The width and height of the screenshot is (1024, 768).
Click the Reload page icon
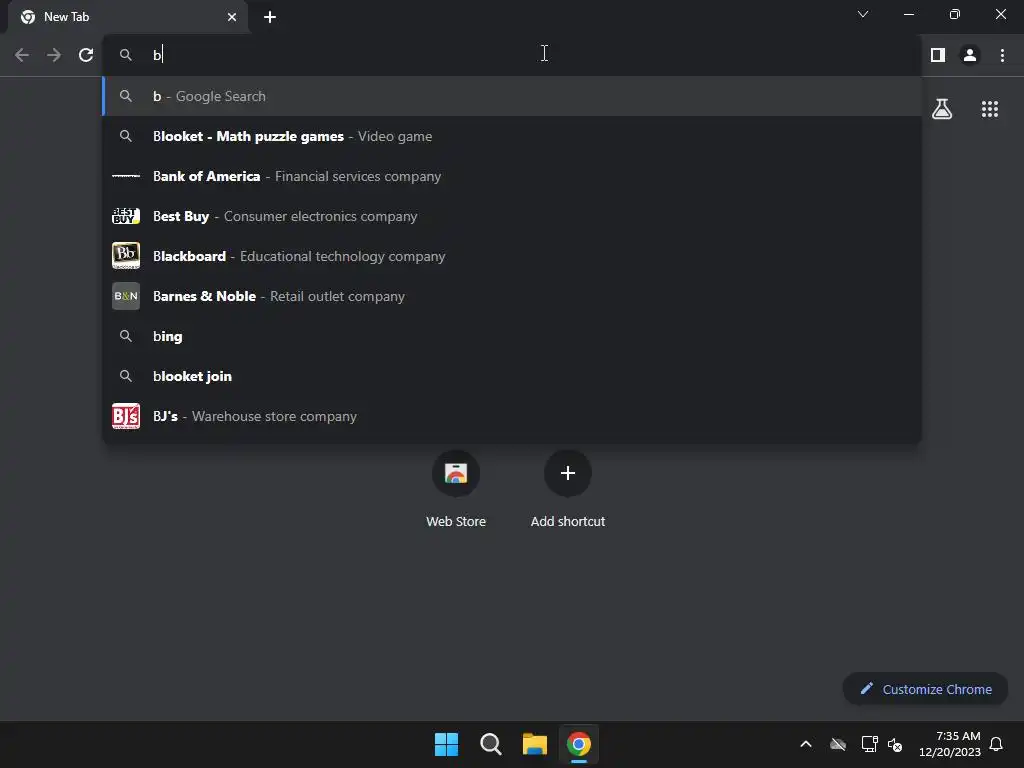pyautogui.click(x=86, y=55)
